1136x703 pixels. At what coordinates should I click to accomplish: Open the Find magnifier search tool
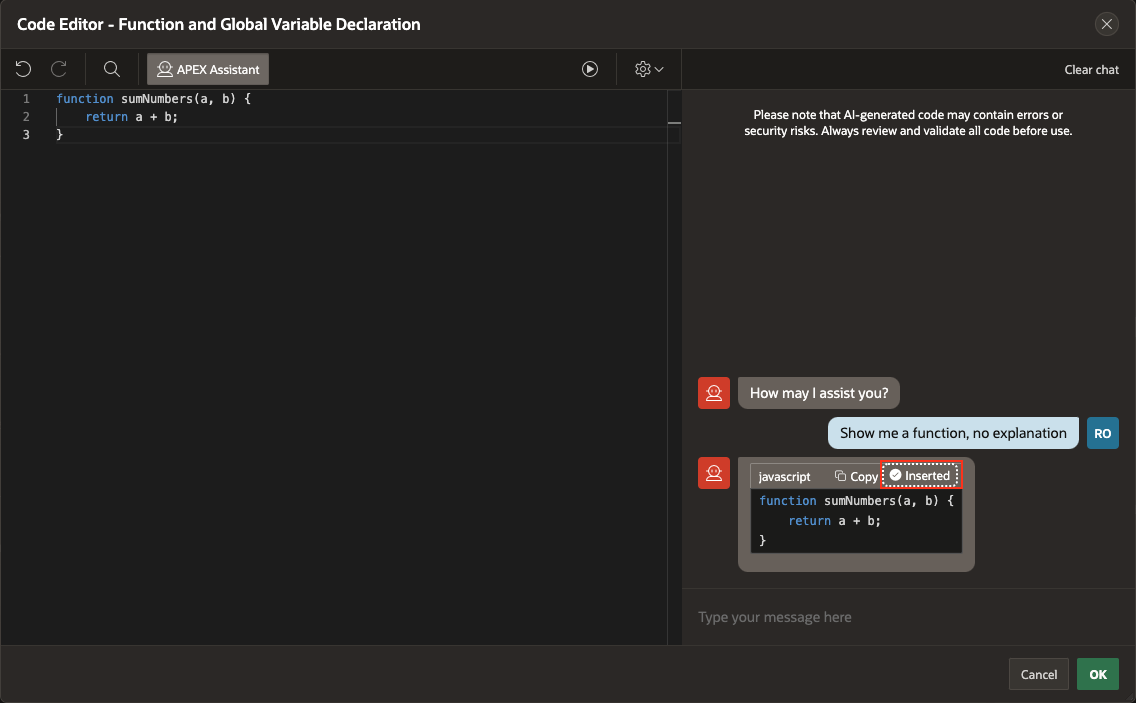coord(112,69)
